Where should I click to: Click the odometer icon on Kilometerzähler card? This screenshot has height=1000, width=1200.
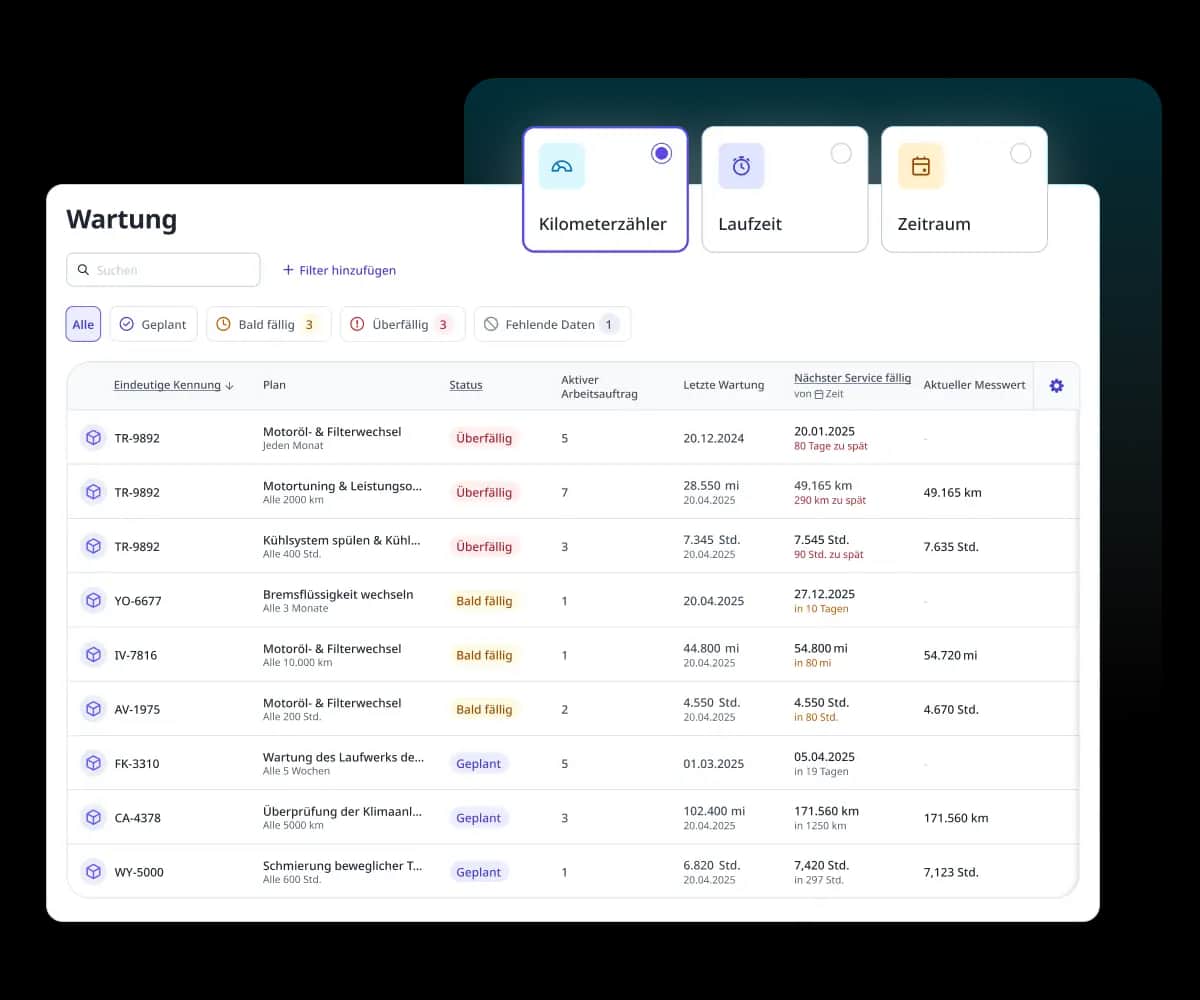[561, 166]
